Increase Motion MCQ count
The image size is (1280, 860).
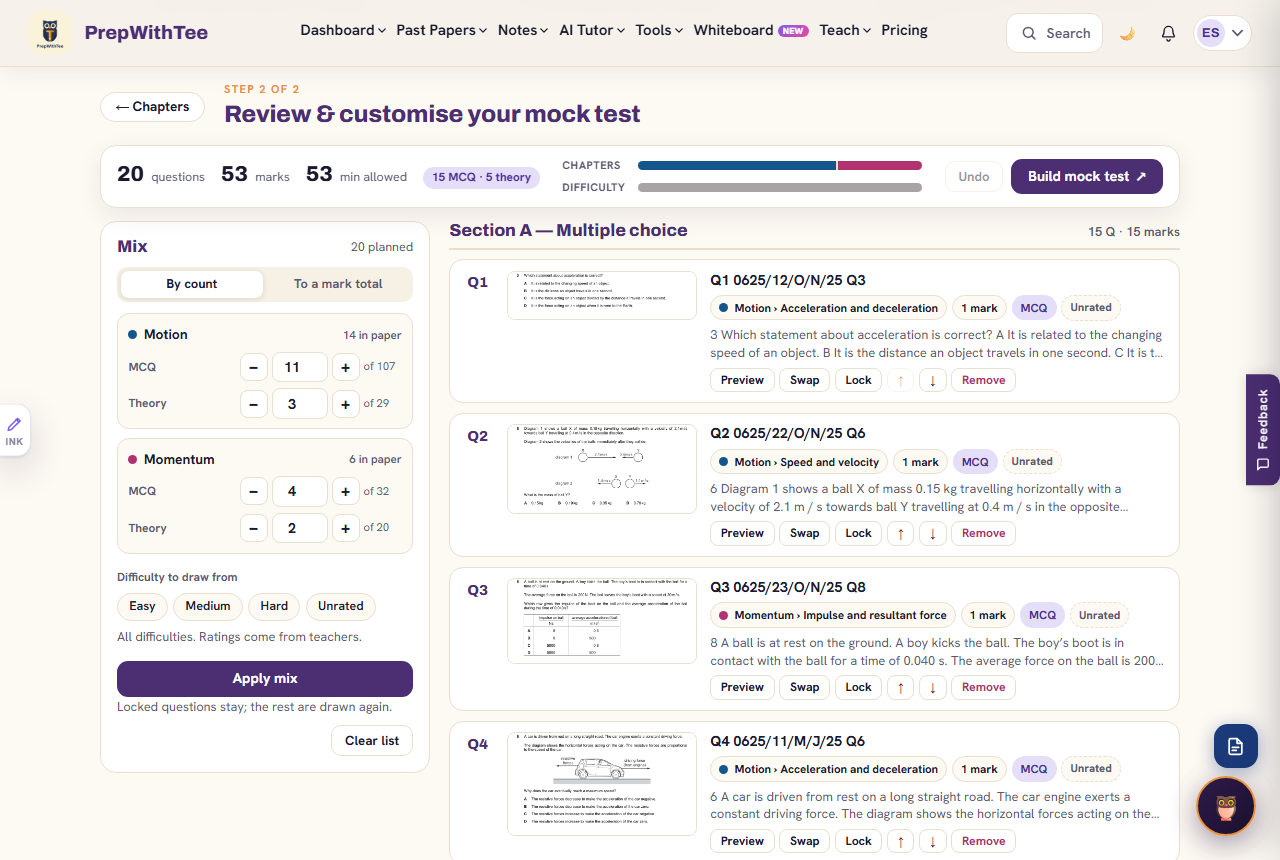pyautogui.click(x=345, y=368)
